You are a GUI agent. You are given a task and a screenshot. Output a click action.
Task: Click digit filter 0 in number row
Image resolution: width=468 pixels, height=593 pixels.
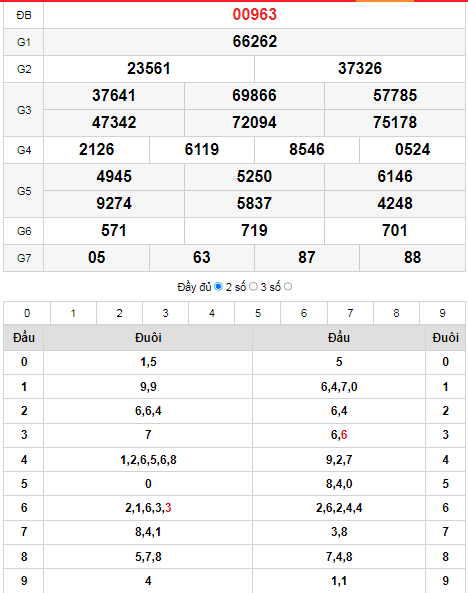coord(27,313)
